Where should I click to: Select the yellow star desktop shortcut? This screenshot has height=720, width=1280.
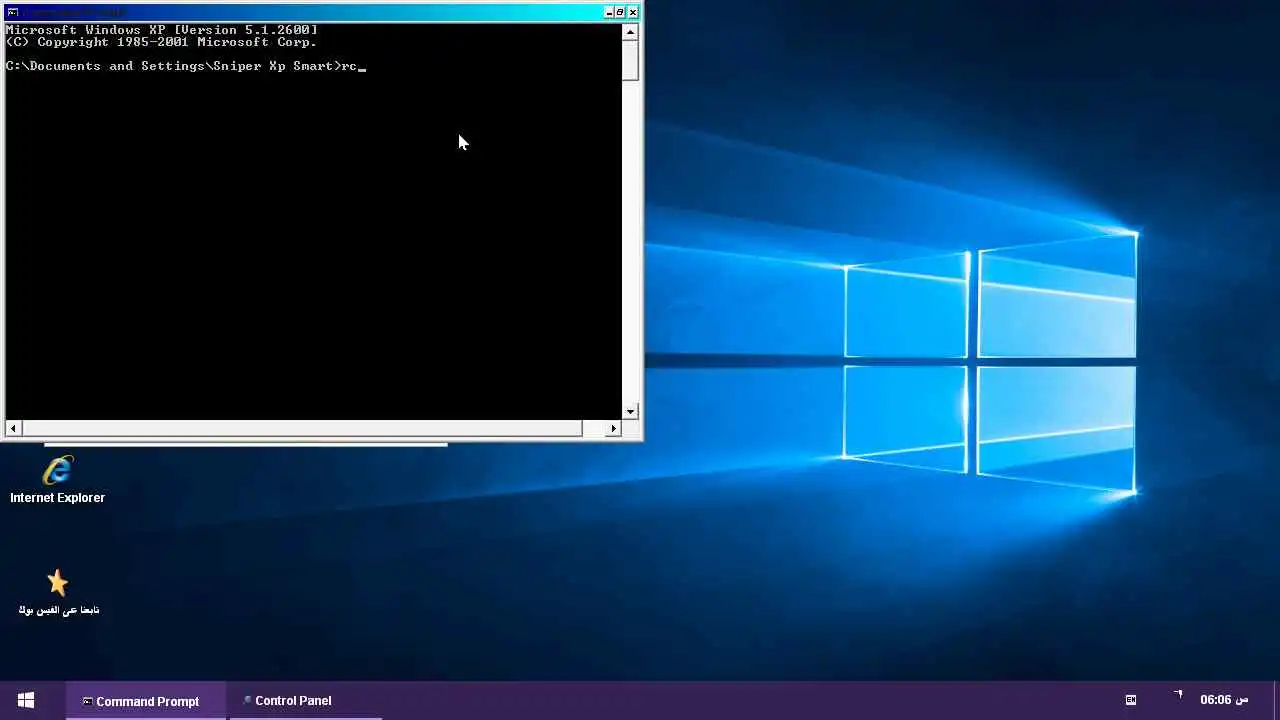coord(57,582)
